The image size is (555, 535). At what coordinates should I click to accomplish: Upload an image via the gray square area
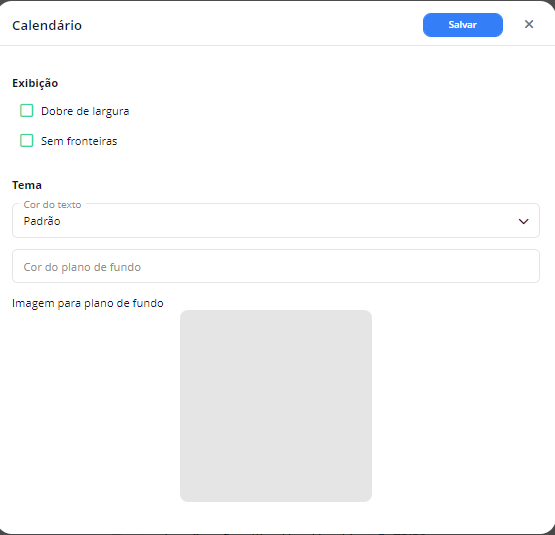[x=276, y=406]
